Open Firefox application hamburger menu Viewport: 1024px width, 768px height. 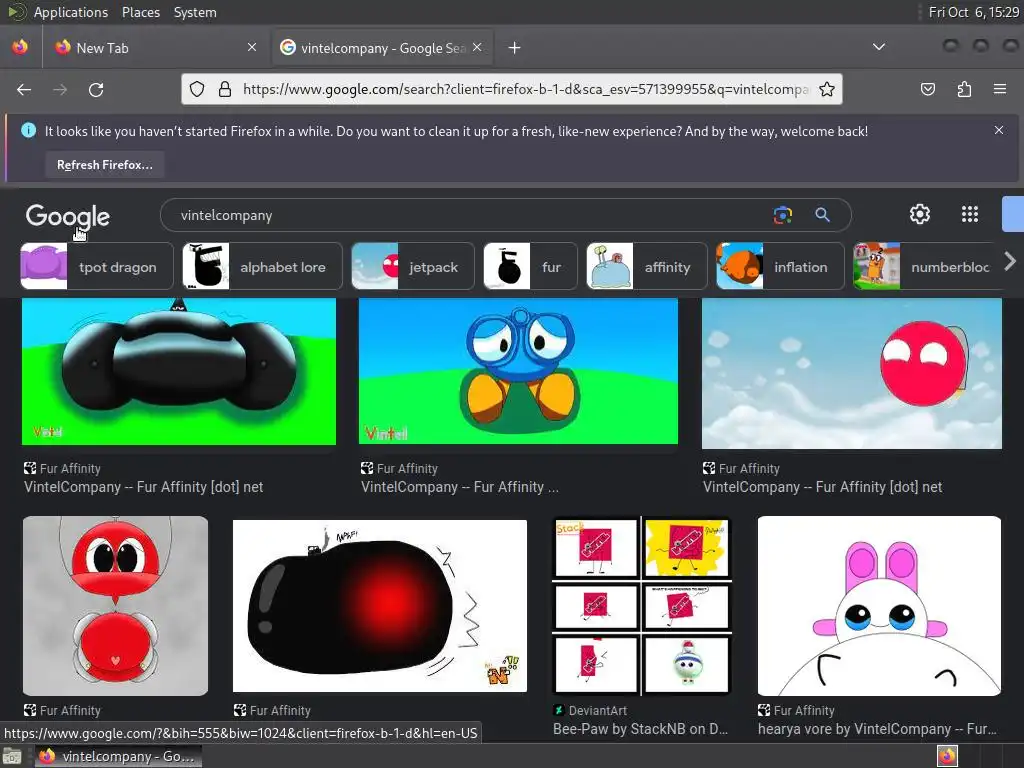pos(1000,89)
